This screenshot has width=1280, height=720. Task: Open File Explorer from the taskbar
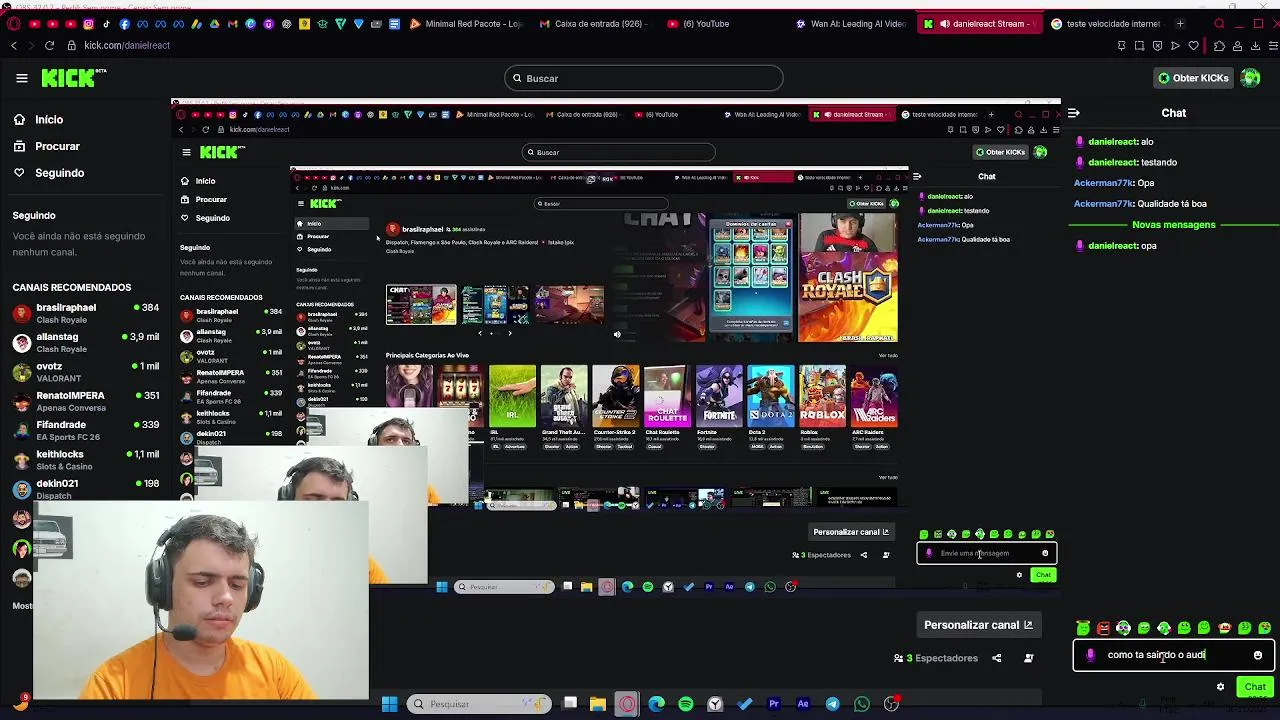point(598,704)
